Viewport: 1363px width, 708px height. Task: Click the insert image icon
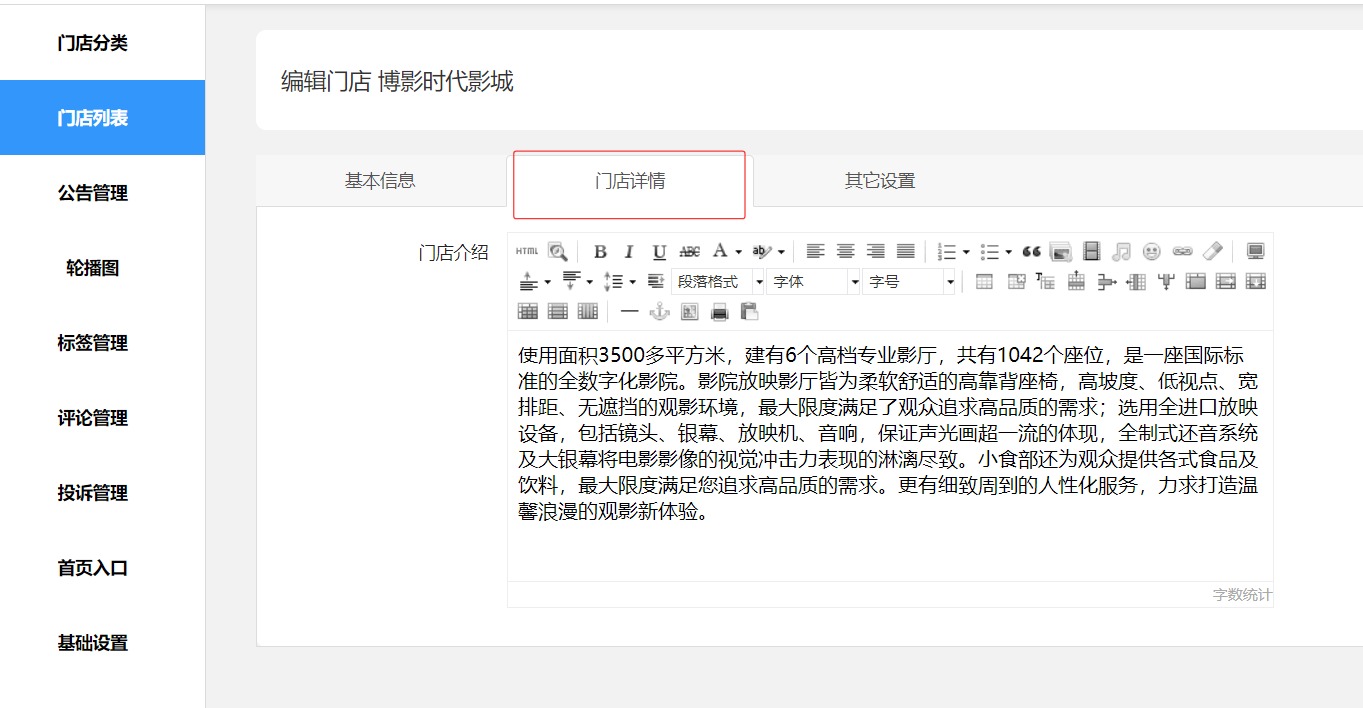click(1061, 252)
